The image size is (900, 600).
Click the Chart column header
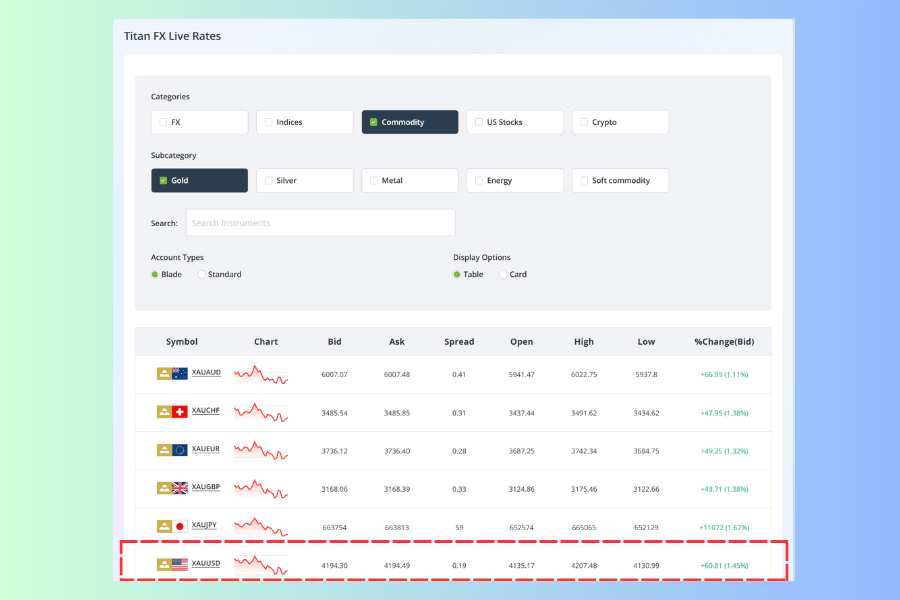266,342
